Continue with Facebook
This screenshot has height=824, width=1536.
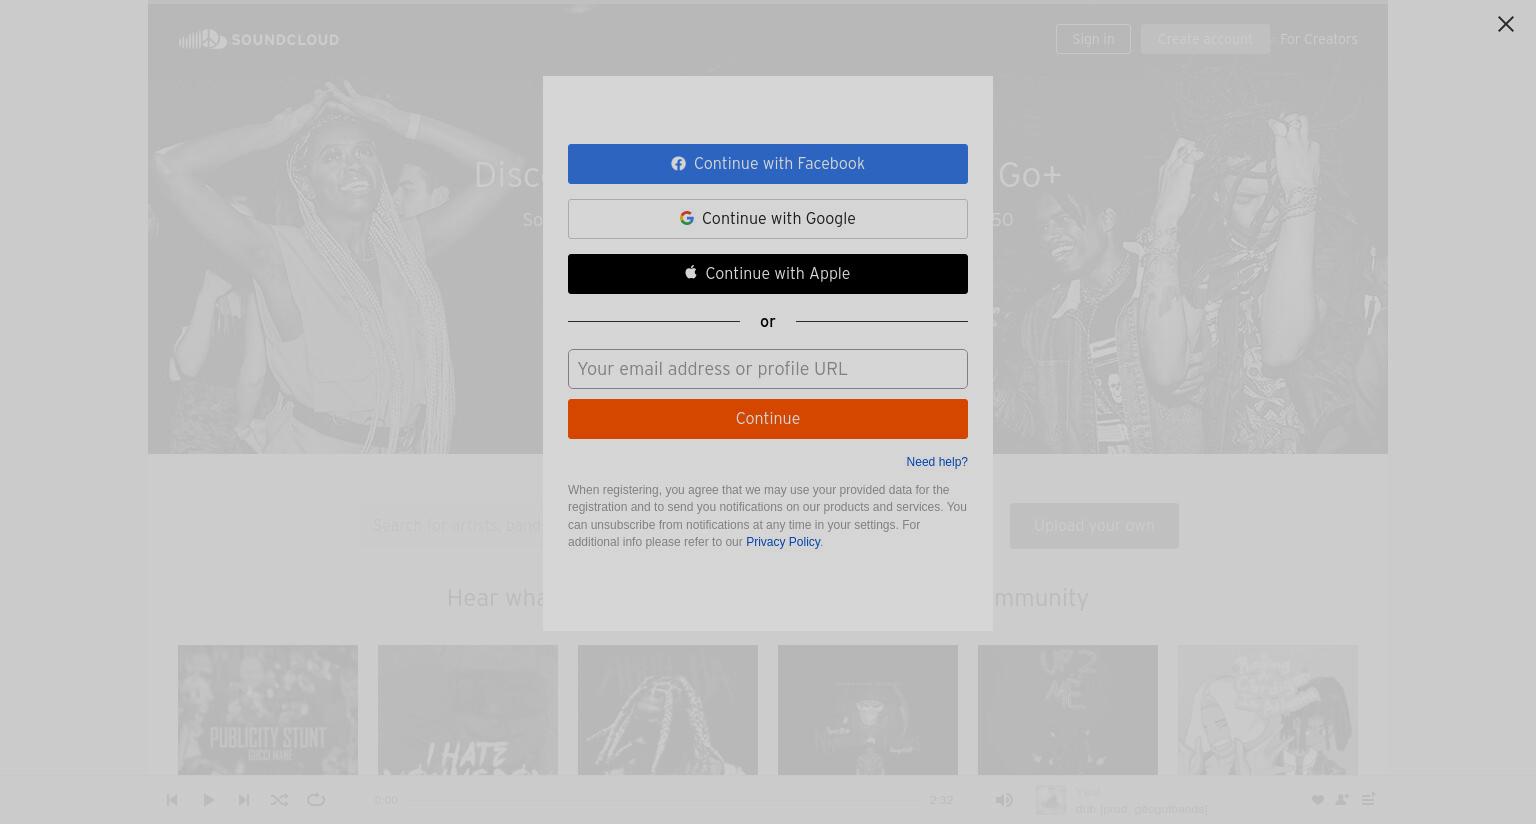tap(767, 164)
